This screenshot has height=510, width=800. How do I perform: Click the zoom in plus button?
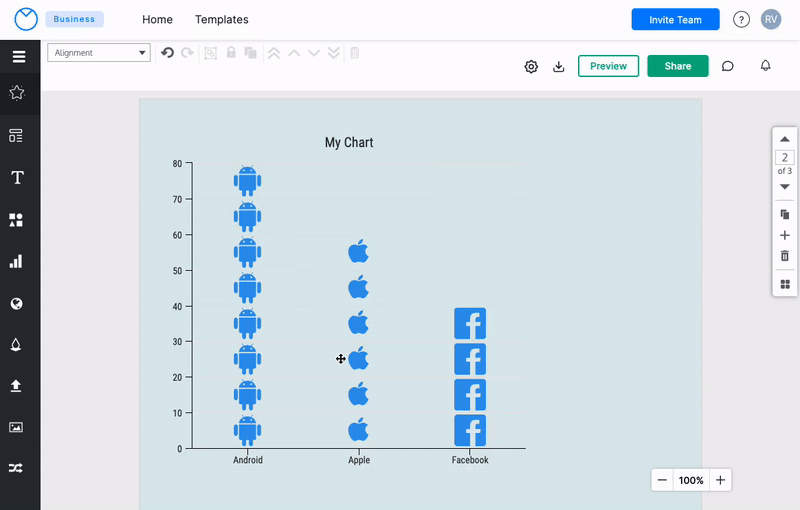(720, 480)
